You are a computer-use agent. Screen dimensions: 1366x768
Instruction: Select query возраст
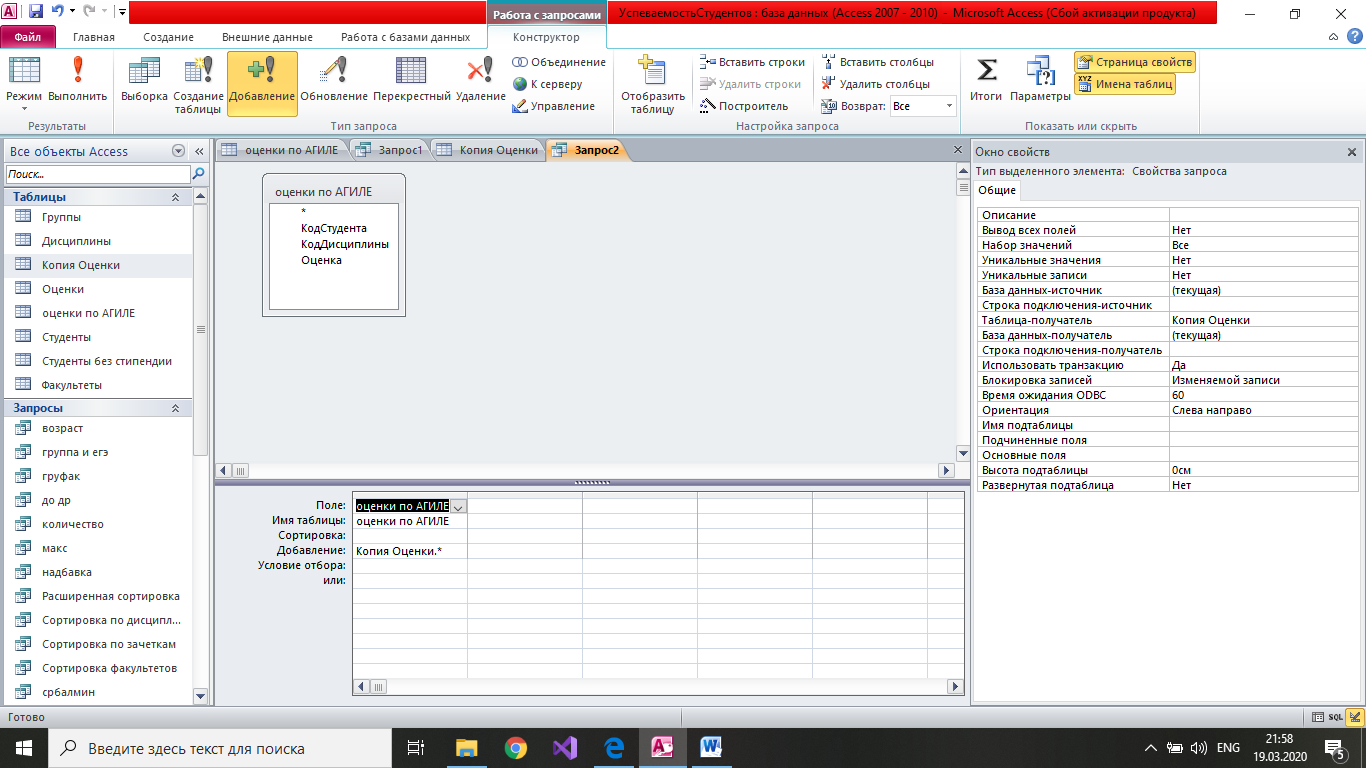(x=97, y=428)
